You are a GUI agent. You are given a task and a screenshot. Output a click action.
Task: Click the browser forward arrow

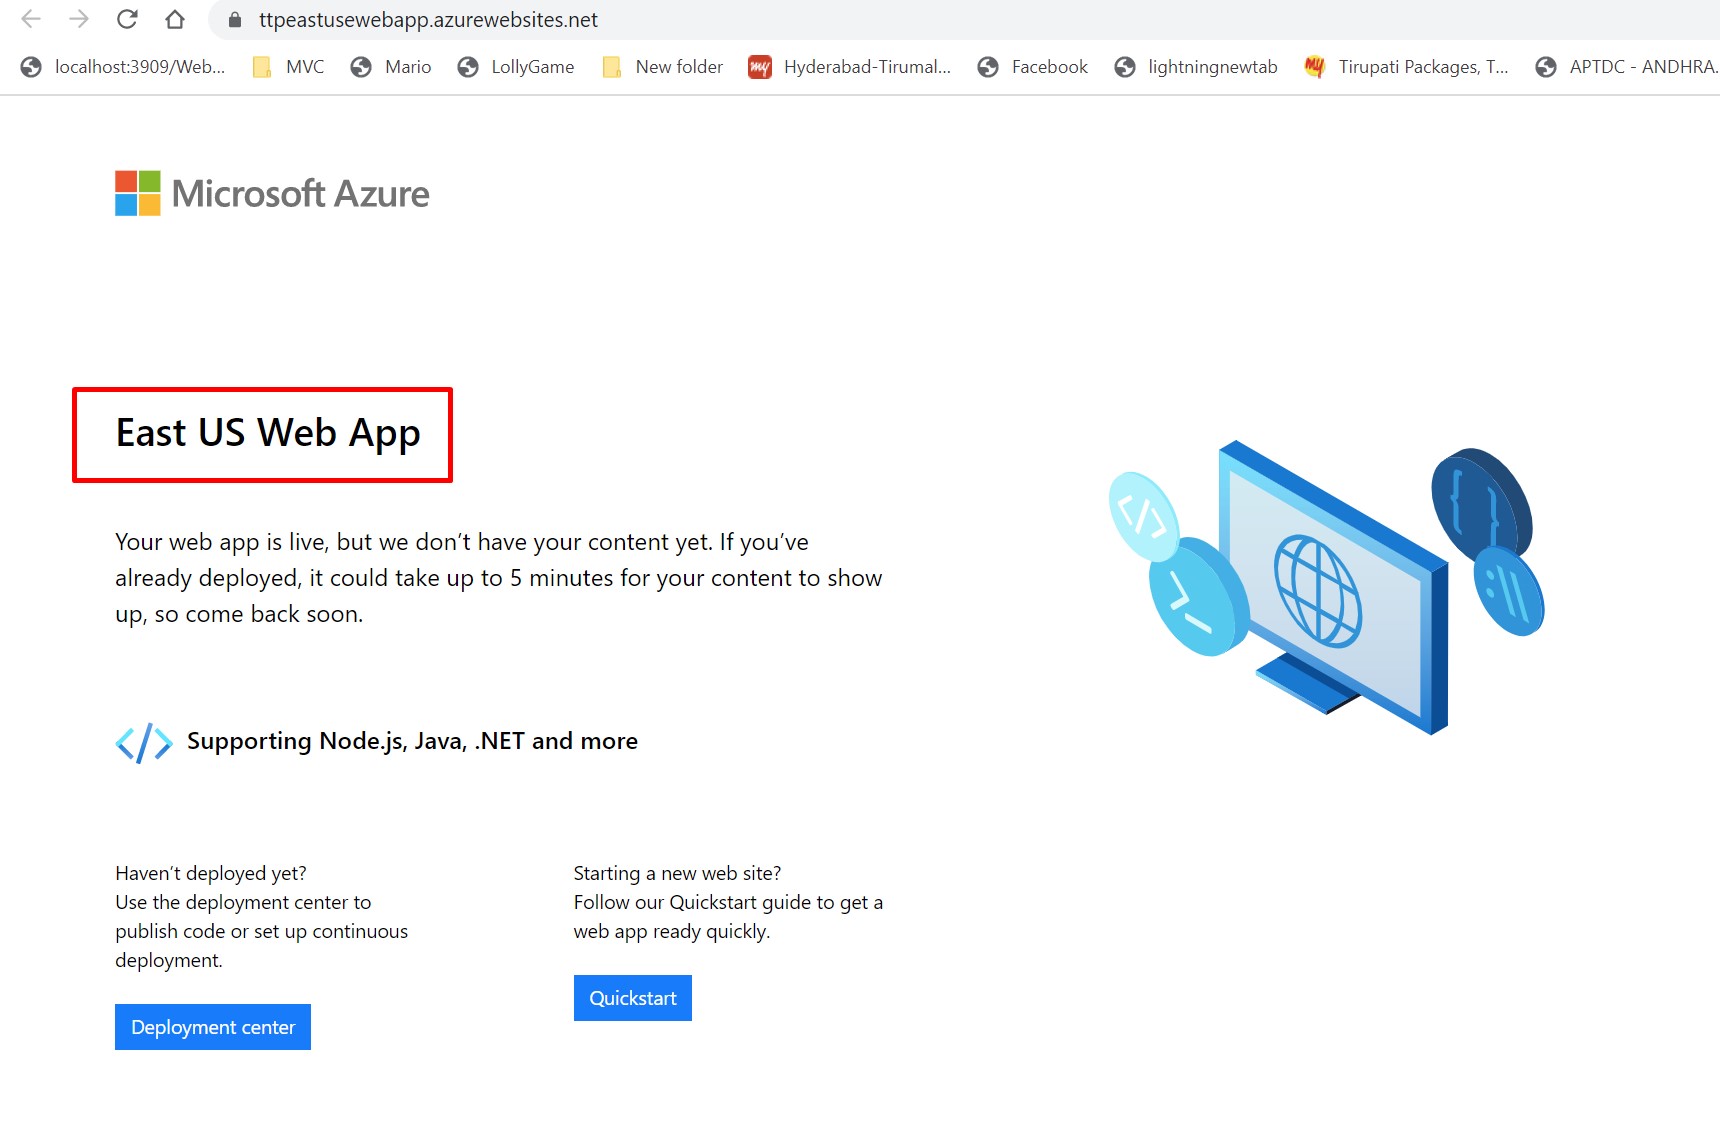79,19
